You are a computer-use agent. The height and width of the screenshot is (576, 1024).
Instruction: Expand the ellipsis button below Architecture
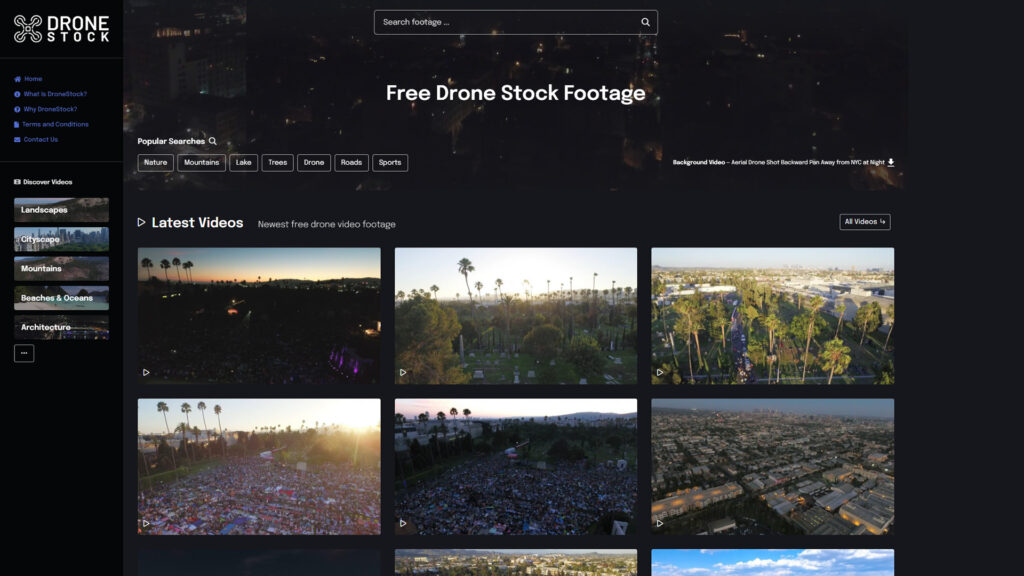[23, 353]
